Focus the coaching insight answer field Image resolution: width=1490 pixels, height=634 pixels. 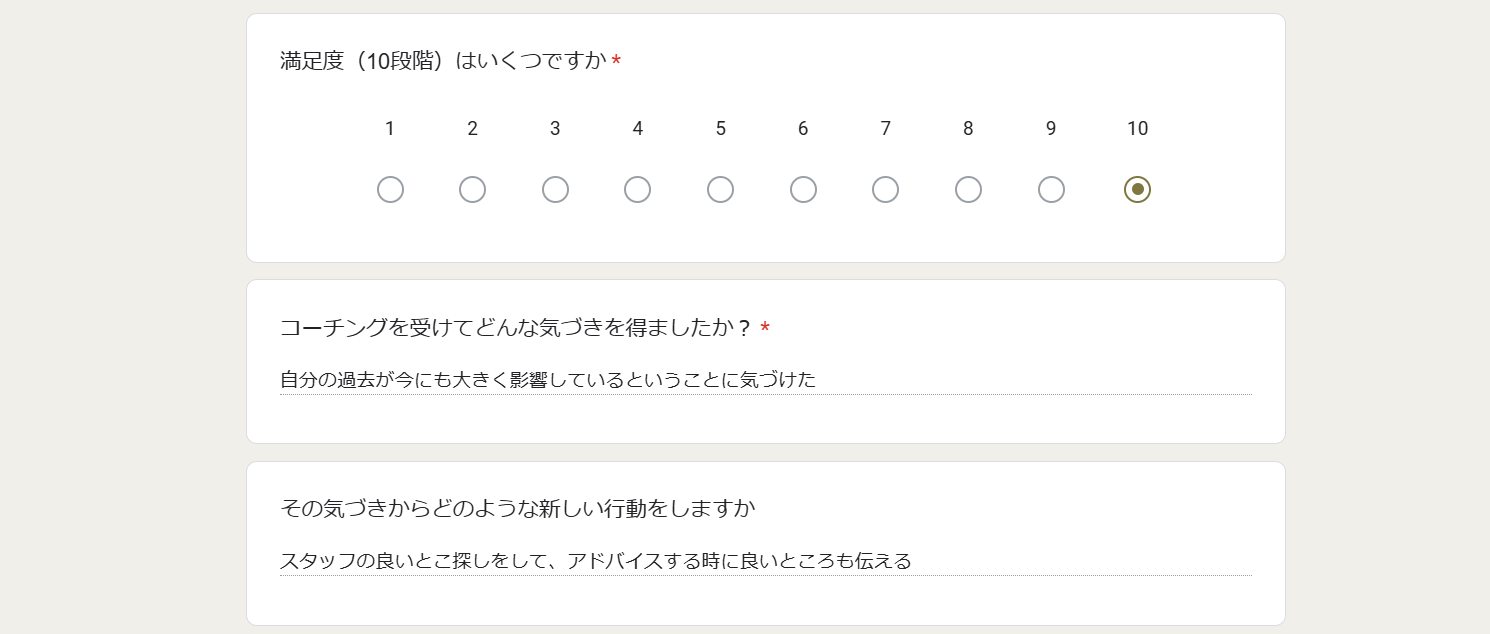point(766,380)
